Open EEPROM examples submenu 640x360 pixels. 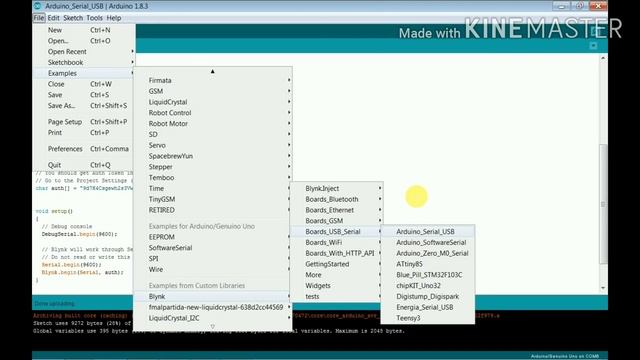(x=213, y=237)
